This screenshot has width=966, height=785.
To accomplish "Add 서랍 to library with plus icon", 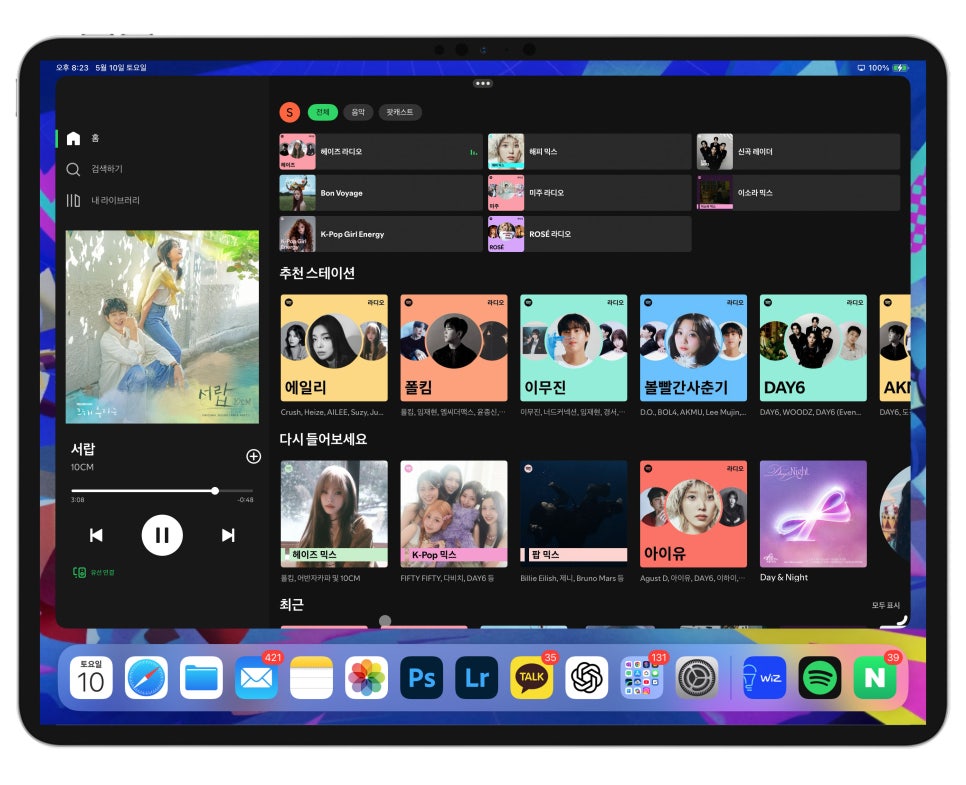I will [253, 456].
